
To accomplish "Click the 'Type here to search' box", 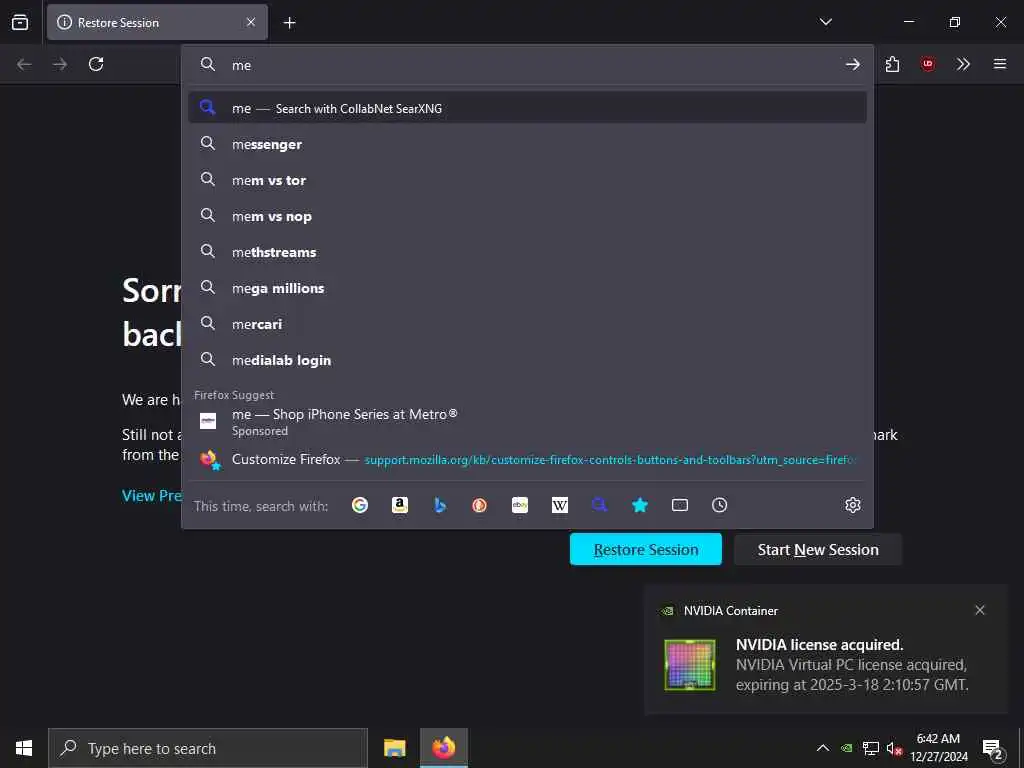I will pos(208,748).
